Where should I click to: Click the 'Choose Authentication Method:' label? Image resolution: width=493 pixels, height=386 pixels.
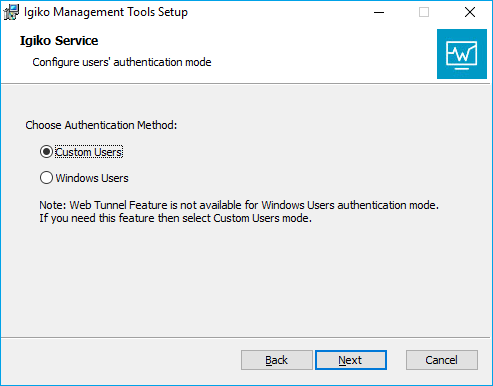point(101,125)
